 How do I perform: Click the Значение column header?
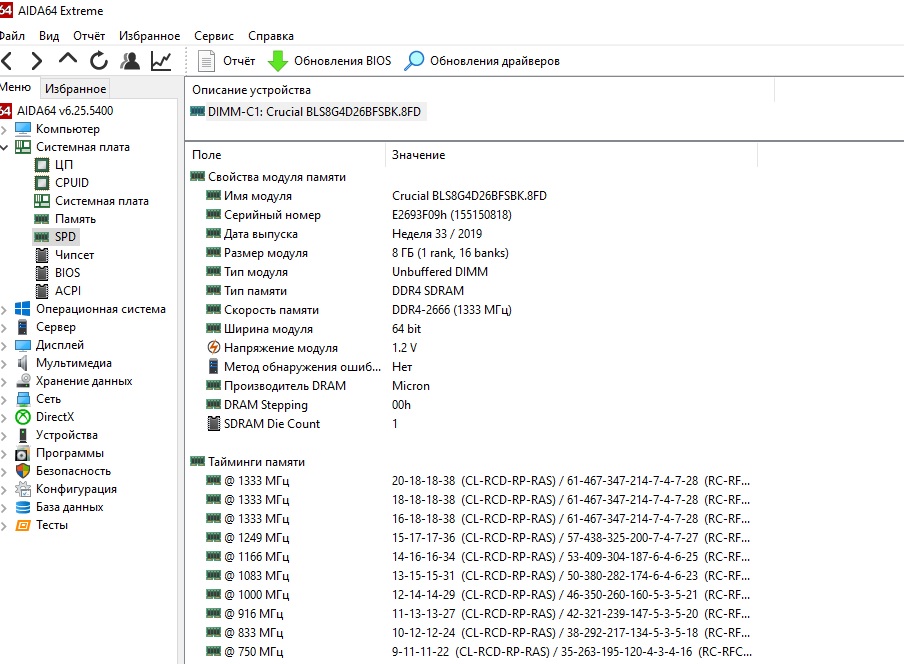(419, 155)
